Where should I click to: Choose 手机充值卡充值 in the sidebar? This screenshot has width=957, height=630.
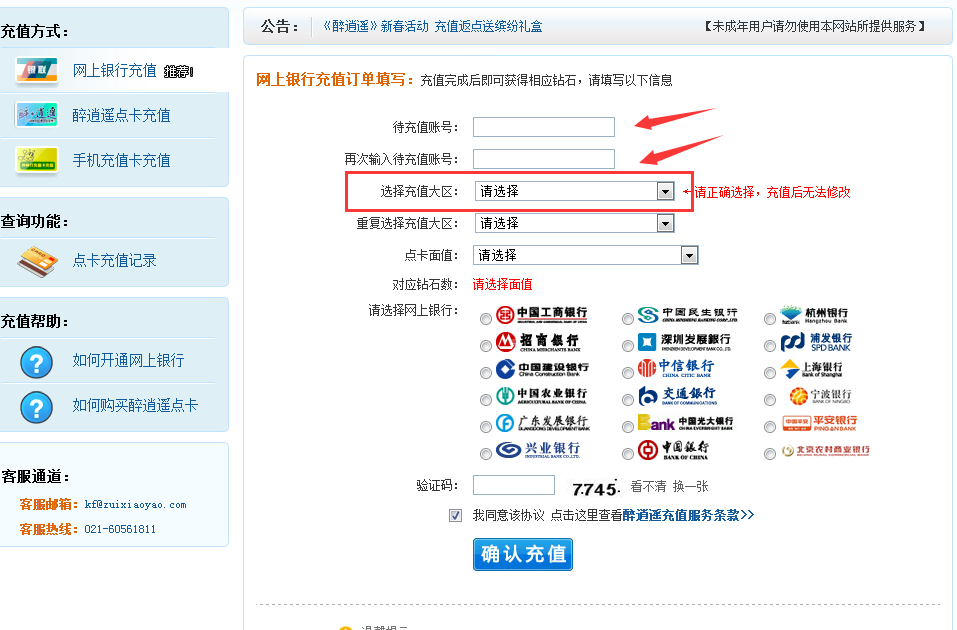pos(121,161)
